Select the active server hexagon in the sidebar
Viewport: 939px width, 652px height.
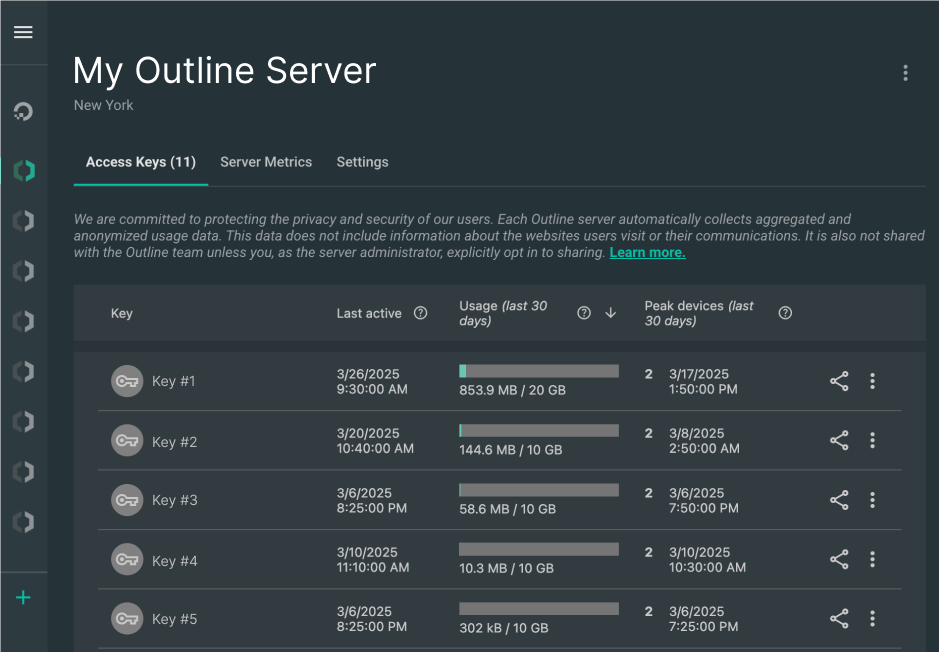23,170
